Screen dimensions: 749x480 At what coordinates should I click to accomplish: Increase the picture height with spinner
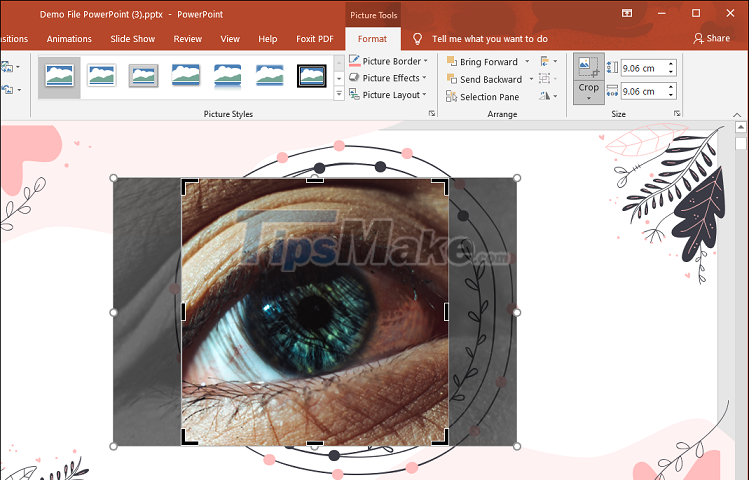(671, 64)
